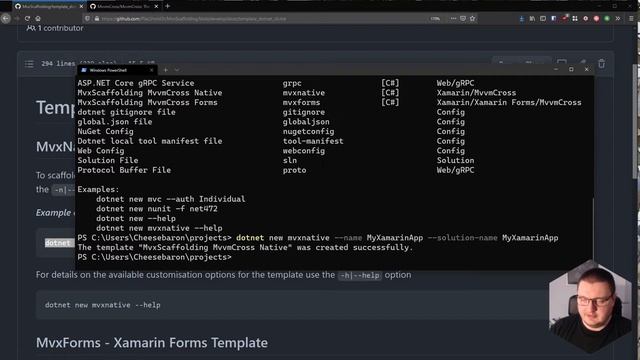Go back with the browser back arrow

click(x=6, y=18)
